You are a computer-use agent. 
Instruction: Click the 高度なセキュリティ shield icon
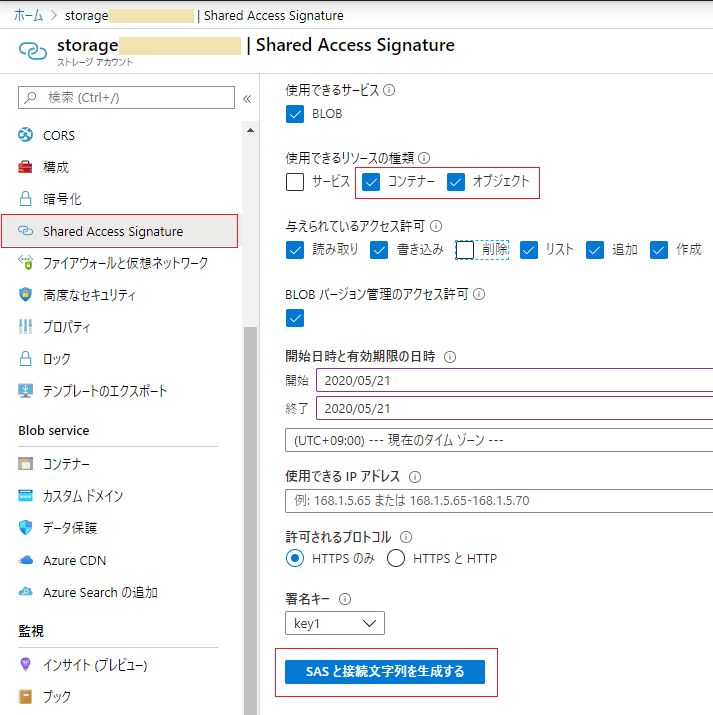(x=26, y=295)
